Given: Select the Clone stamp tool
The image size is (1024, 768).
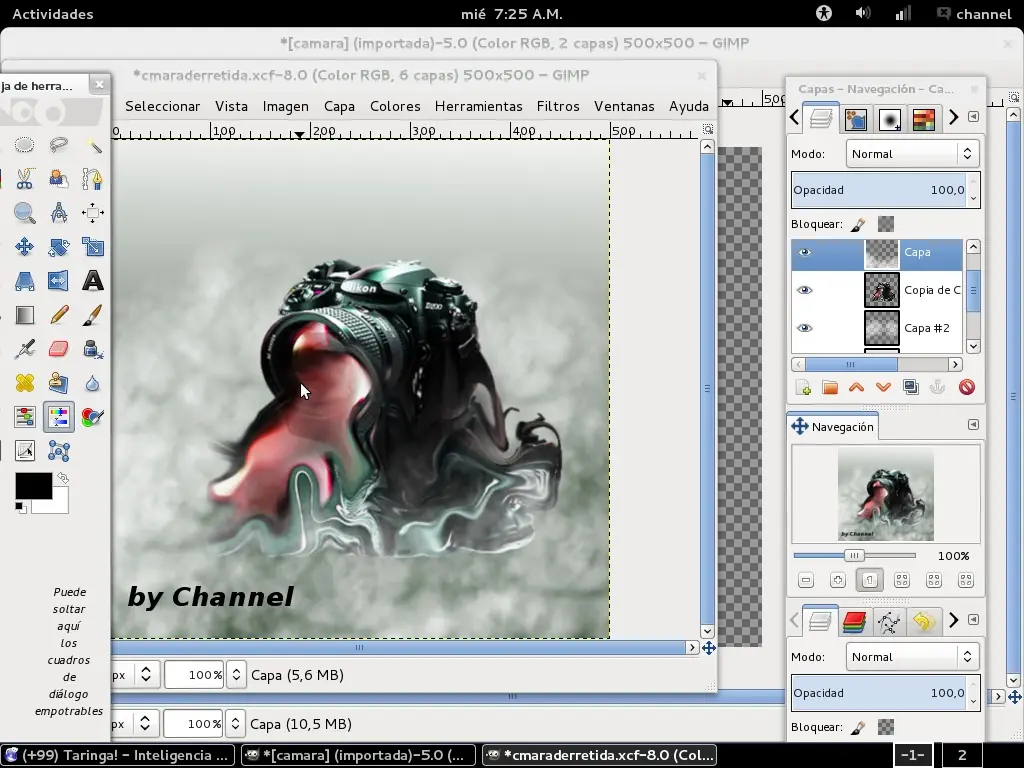Looking at the screenshot, I should tap(59, 383).
